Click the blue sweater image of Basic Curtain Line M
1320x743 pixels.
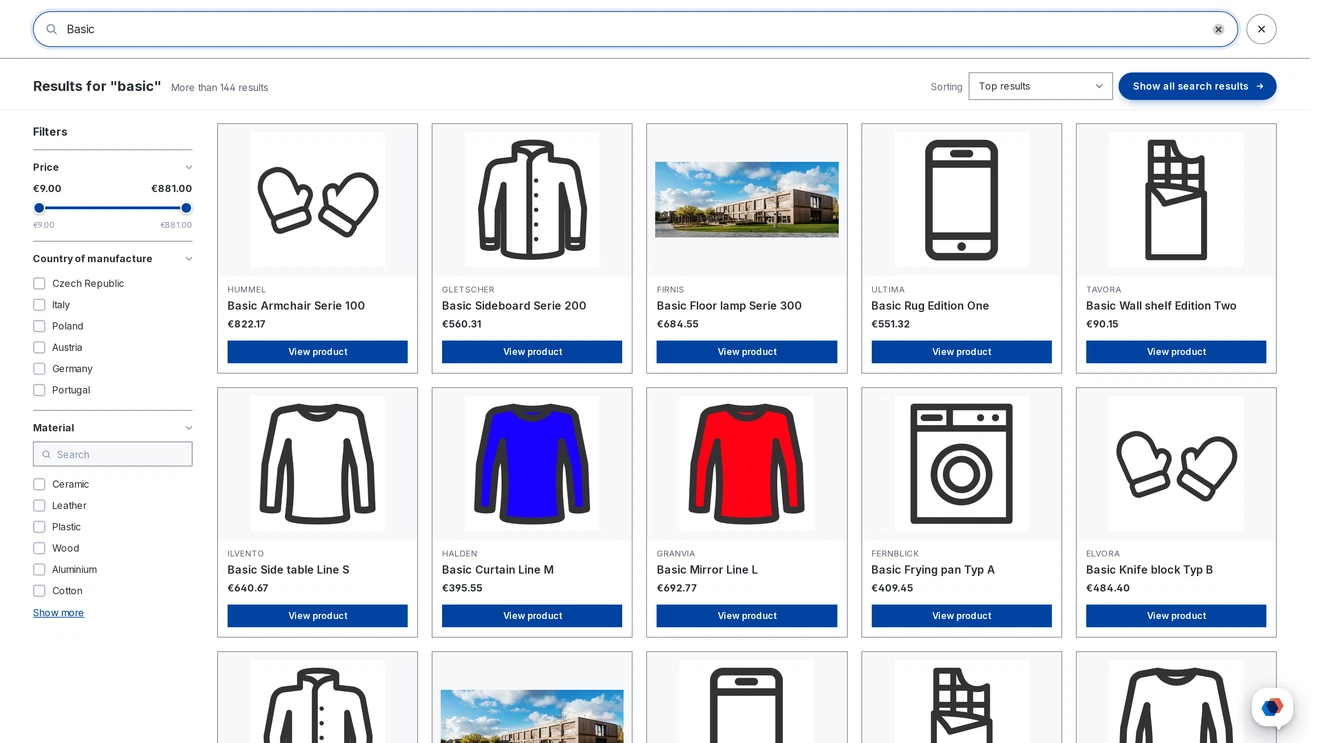click(x=532, y=464)
